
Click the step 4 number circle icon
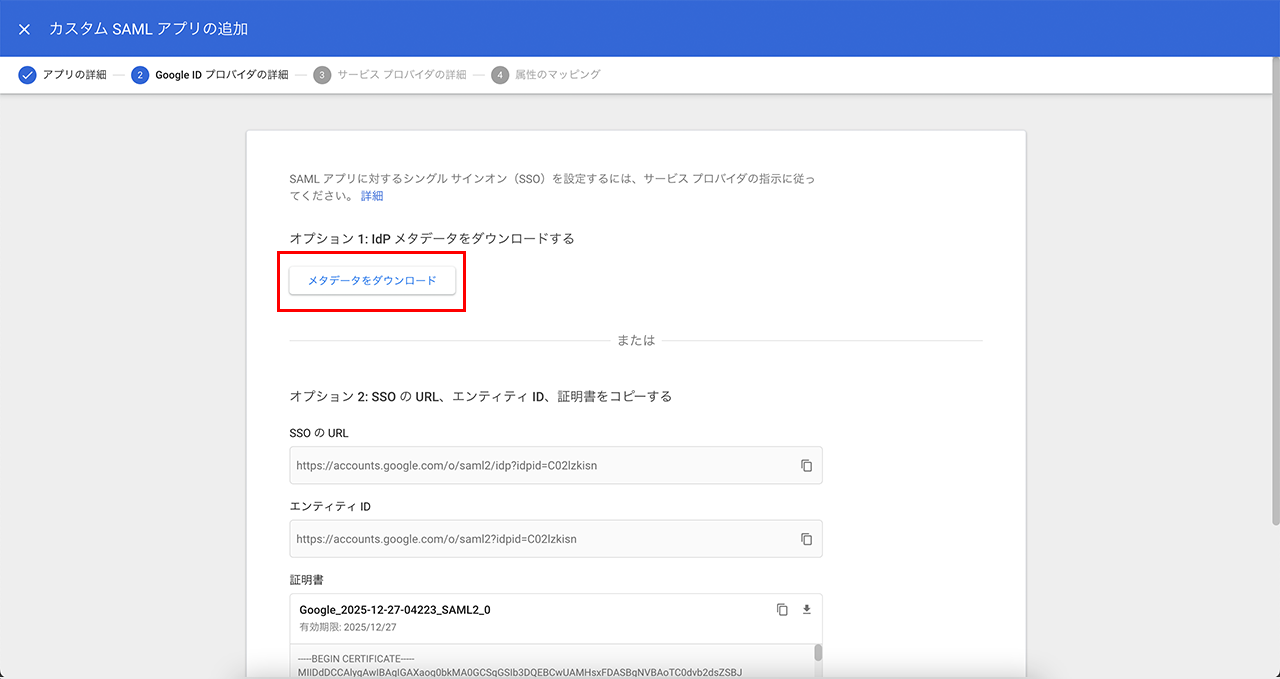[x=500, y=75]
